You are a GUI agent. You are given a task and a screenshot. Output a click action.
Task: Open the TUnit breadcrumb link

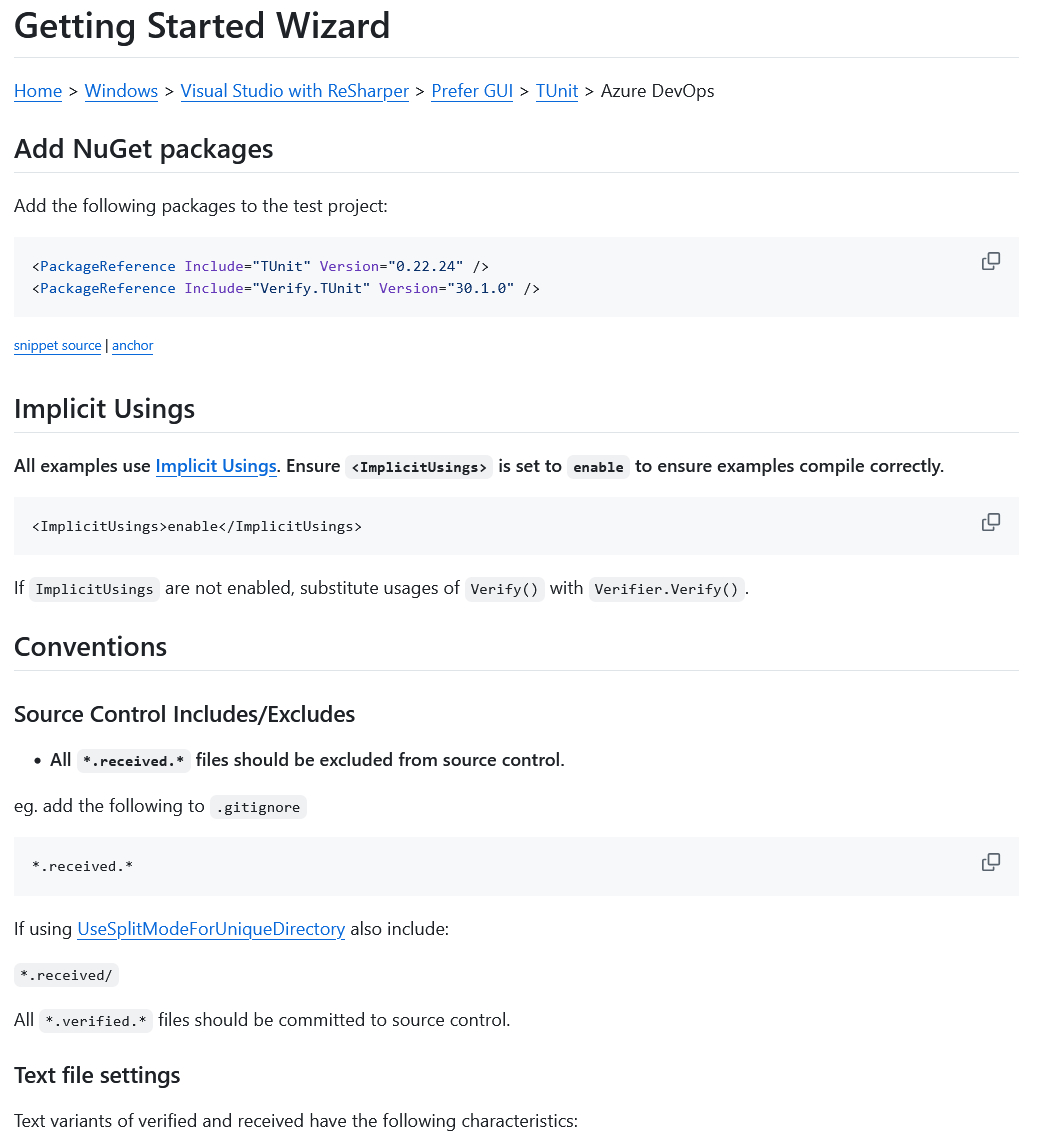557,91
